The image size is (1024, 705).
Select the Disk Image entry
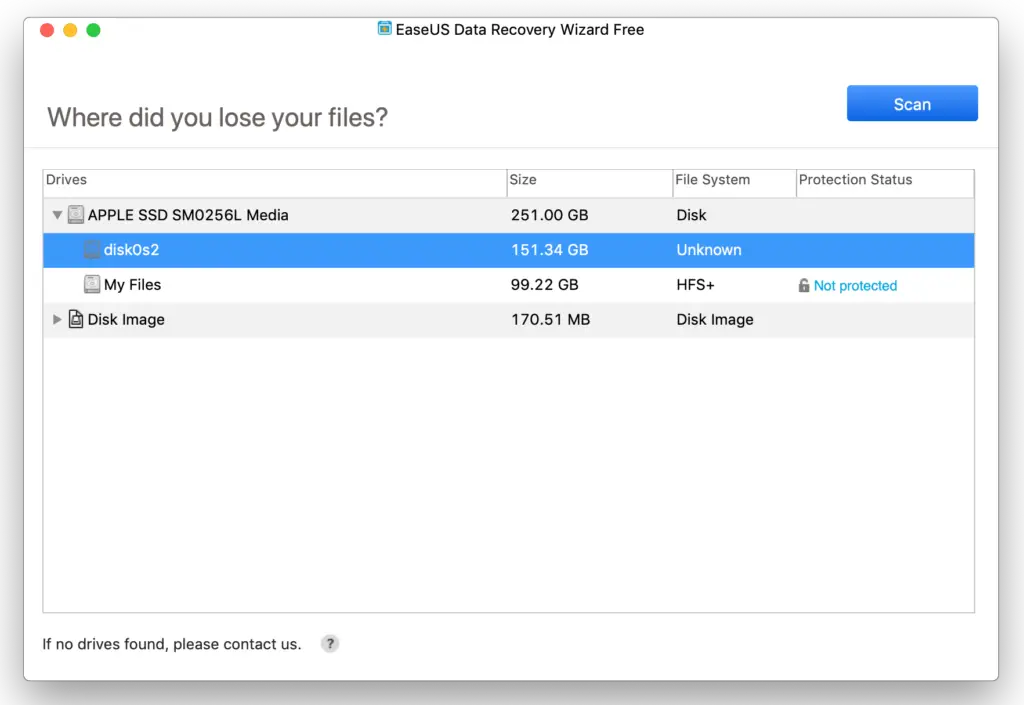click(x=508, y=319)
